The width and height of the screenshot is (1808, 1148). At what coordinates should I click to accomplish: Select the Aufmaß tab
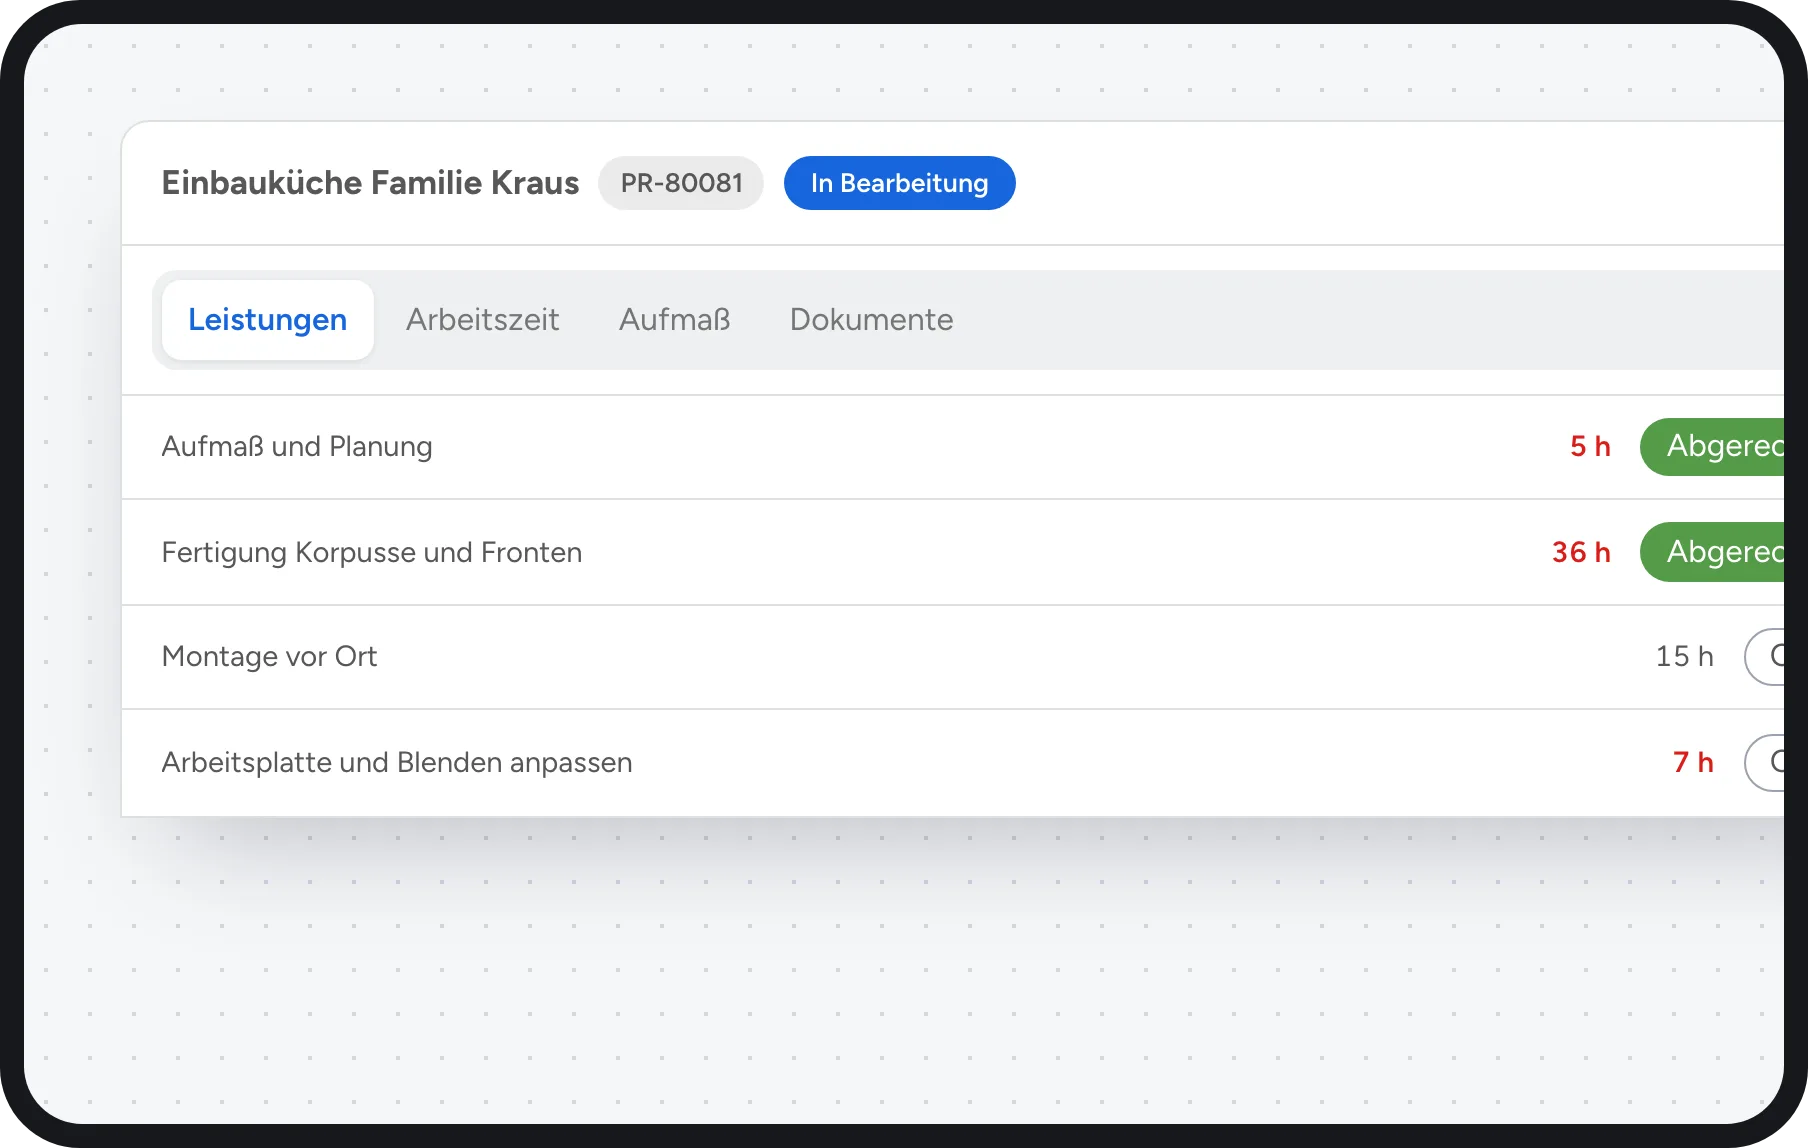[x=674, y=320]
